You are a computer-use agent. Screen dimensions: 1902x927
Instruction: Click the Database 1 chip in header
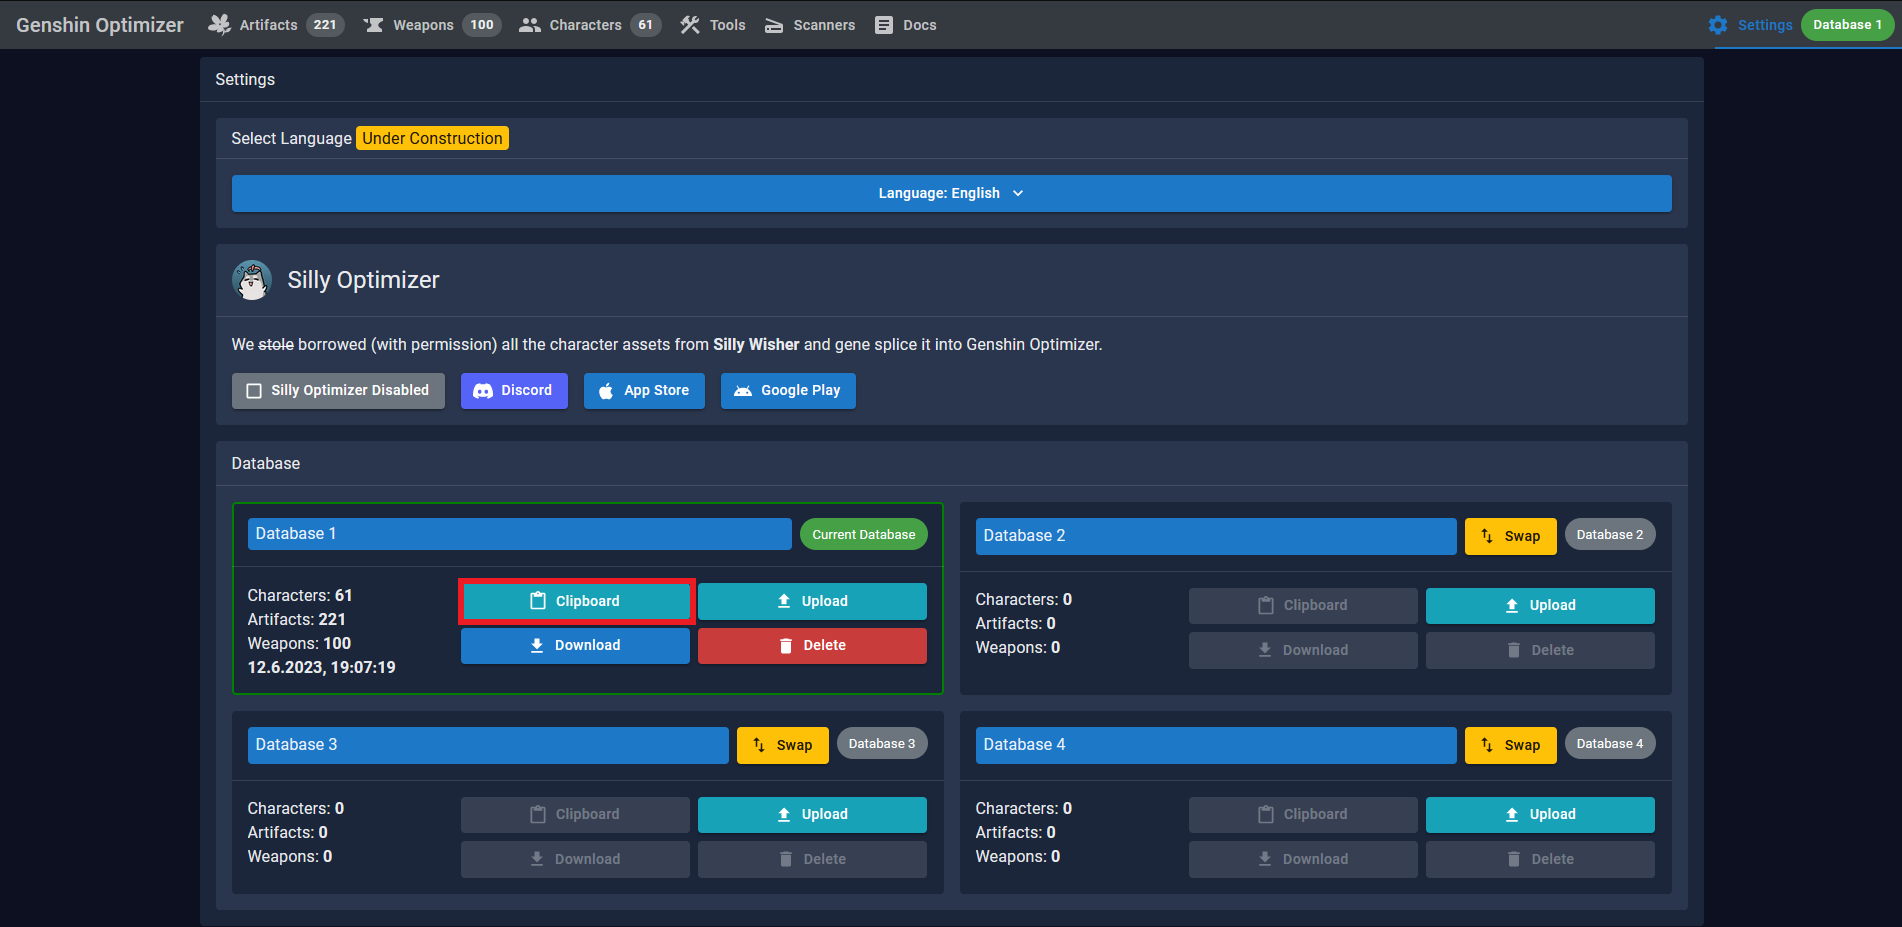[x=1846, y=25]
